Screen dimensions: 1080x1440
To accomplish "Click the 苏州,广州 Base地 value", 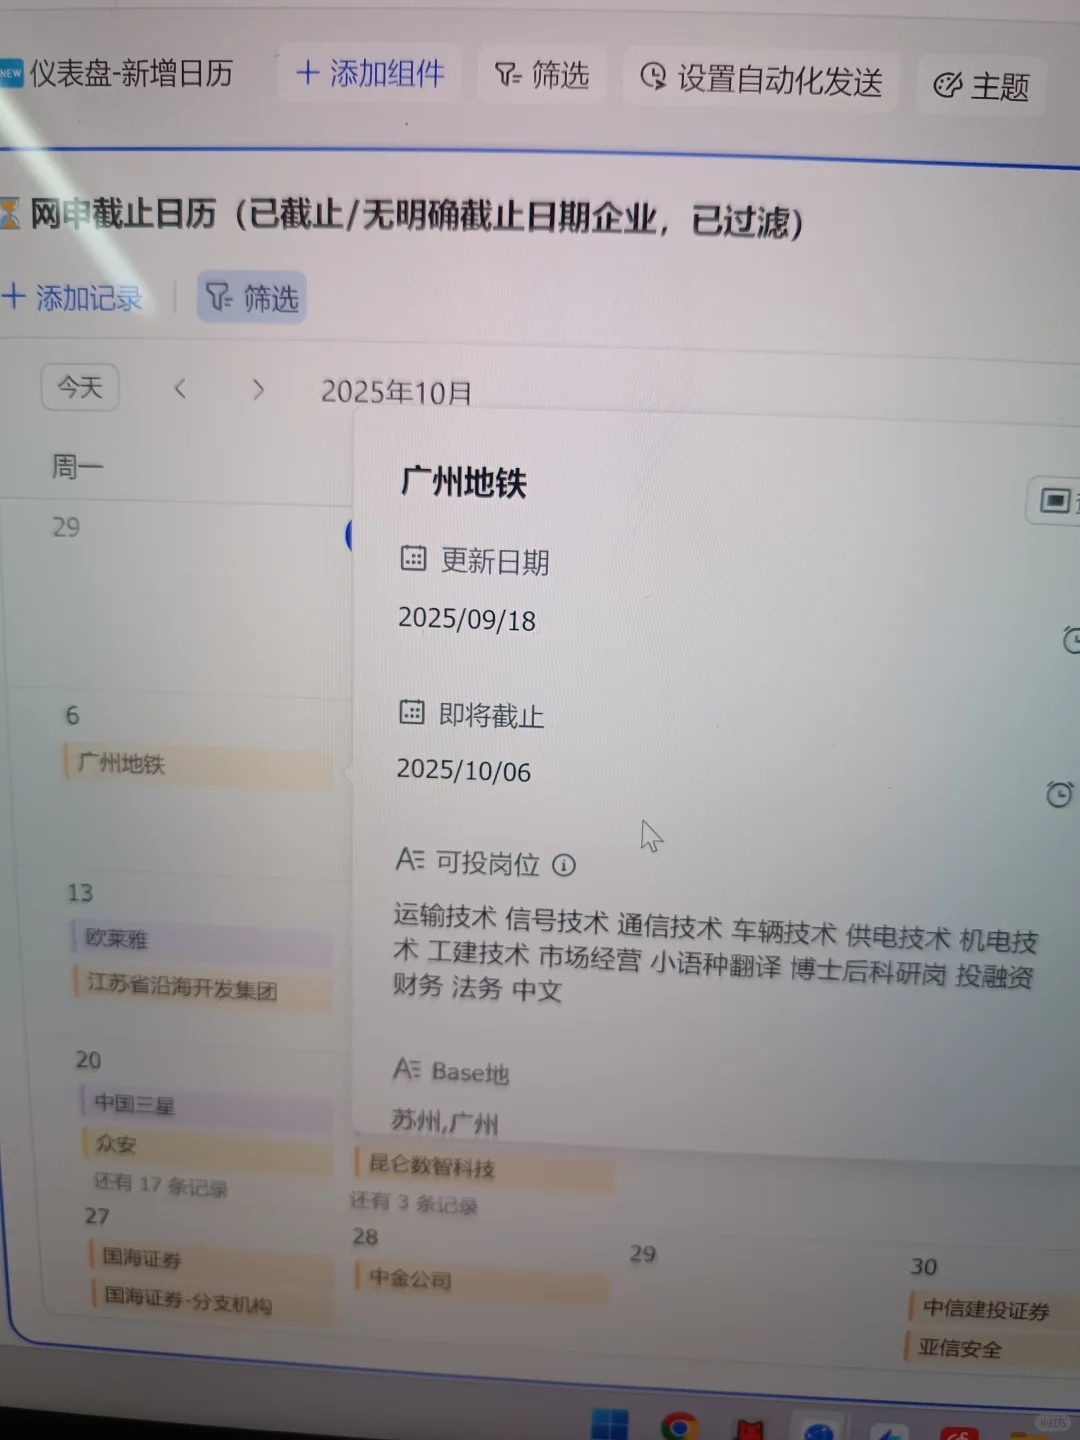I will click(x=444, y=1122).
